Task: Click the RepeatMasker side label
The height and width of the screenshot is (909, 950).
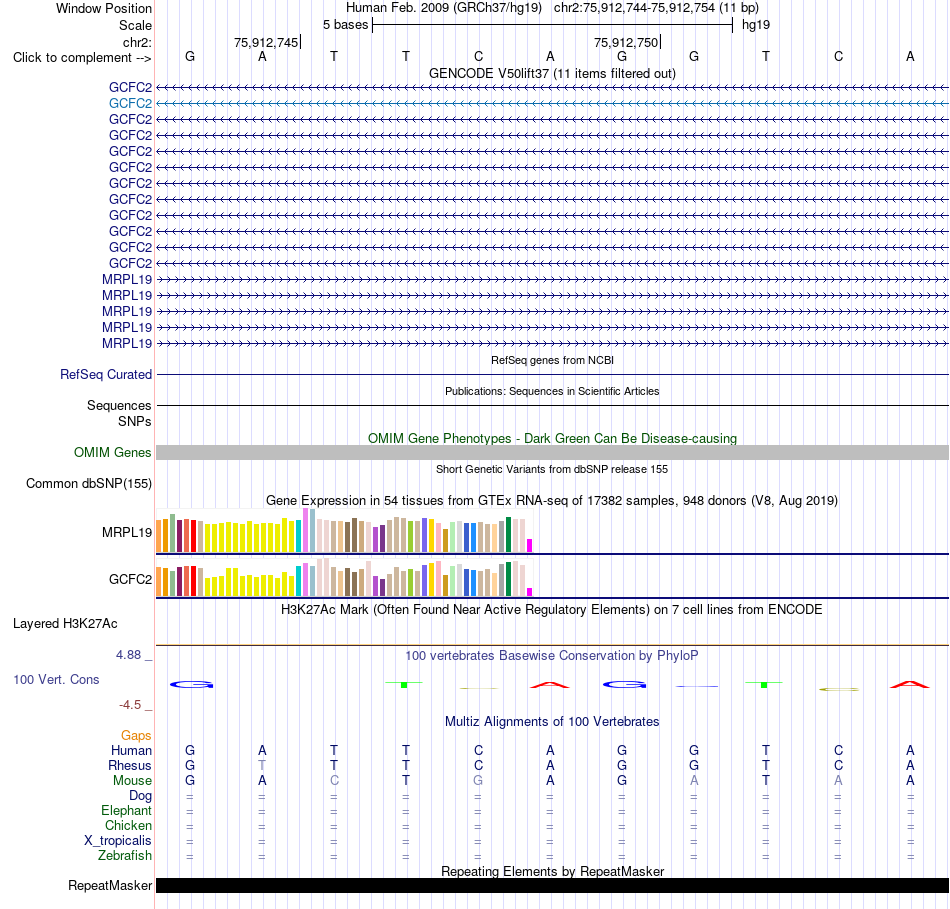Action: [x=110, y=886]
